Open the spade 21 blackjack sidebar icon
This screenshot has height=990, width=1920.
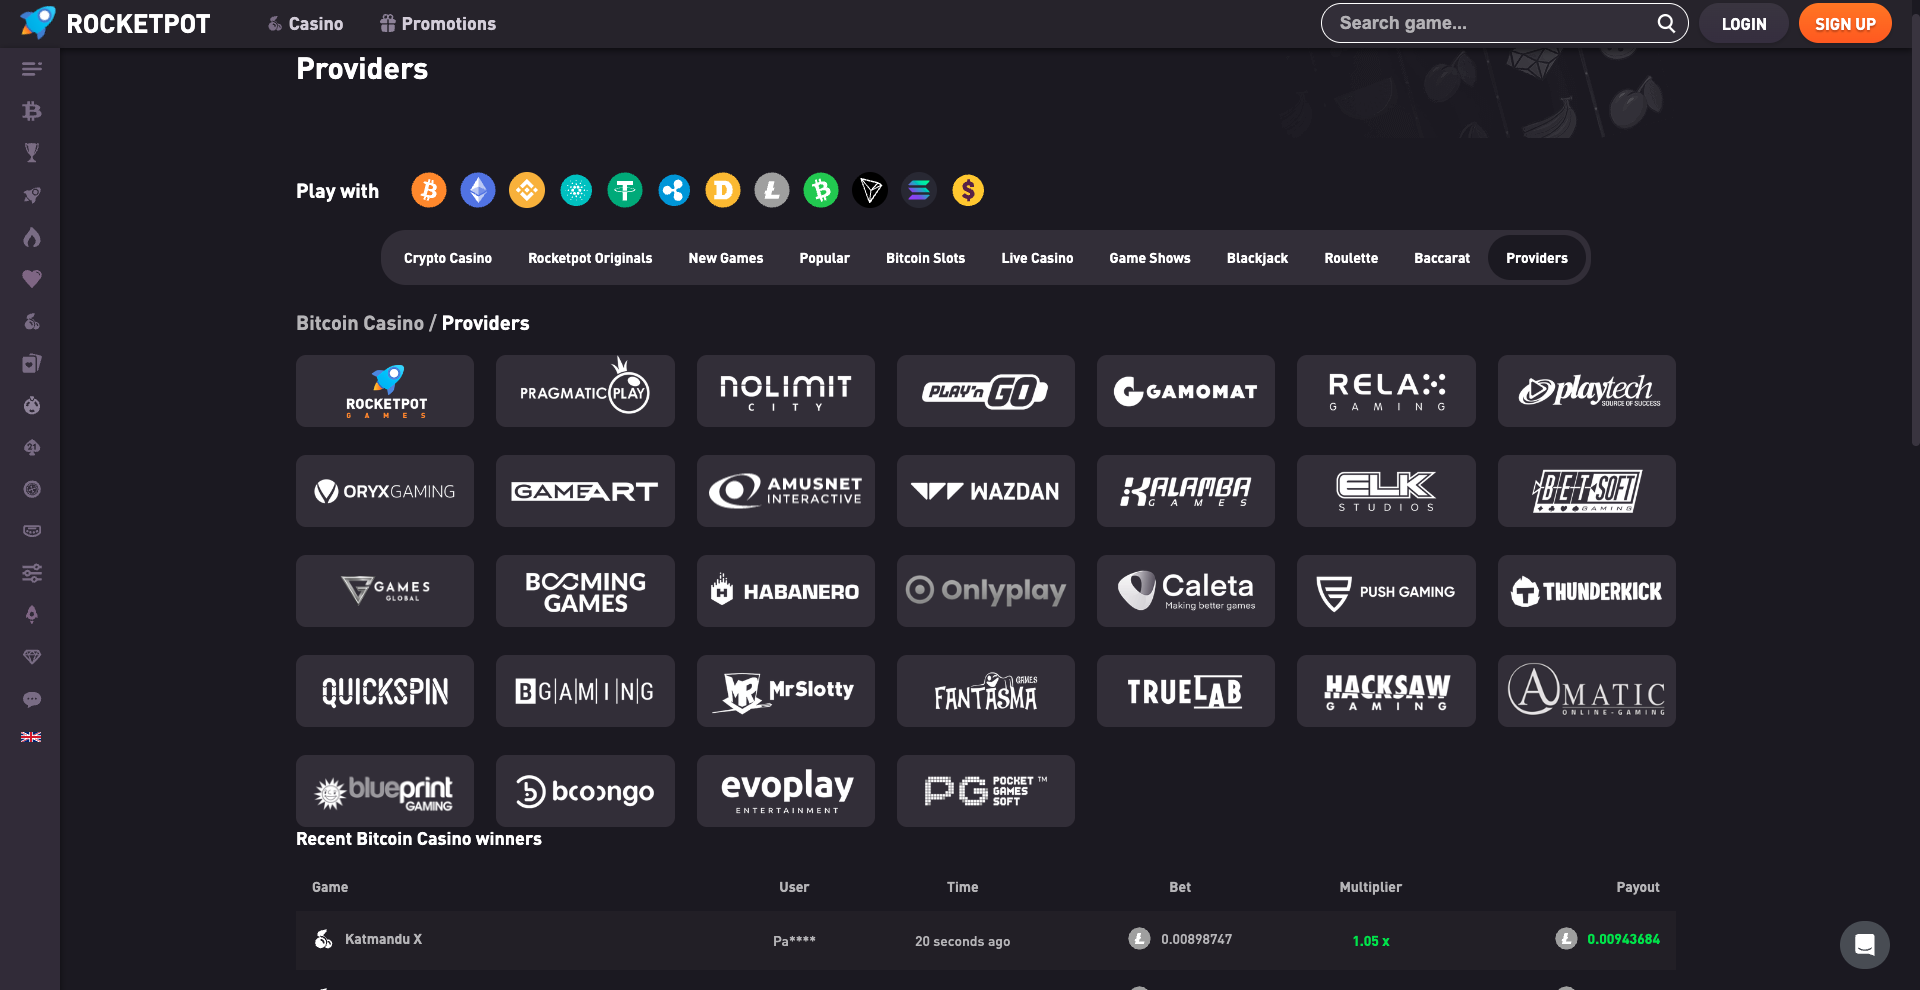coord(32,447)
